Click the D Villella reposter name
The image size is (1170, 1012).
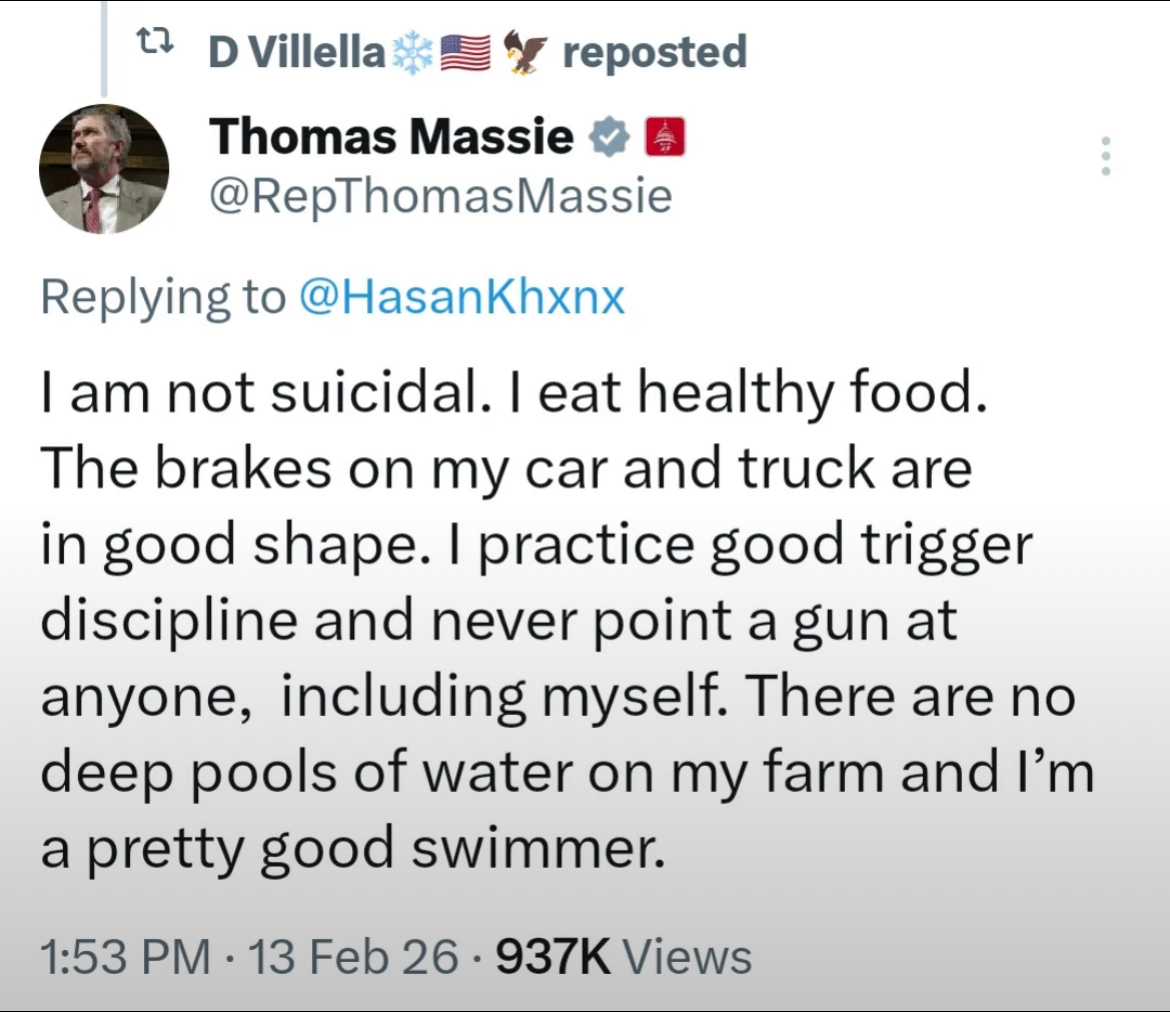[x=295, y=51]
